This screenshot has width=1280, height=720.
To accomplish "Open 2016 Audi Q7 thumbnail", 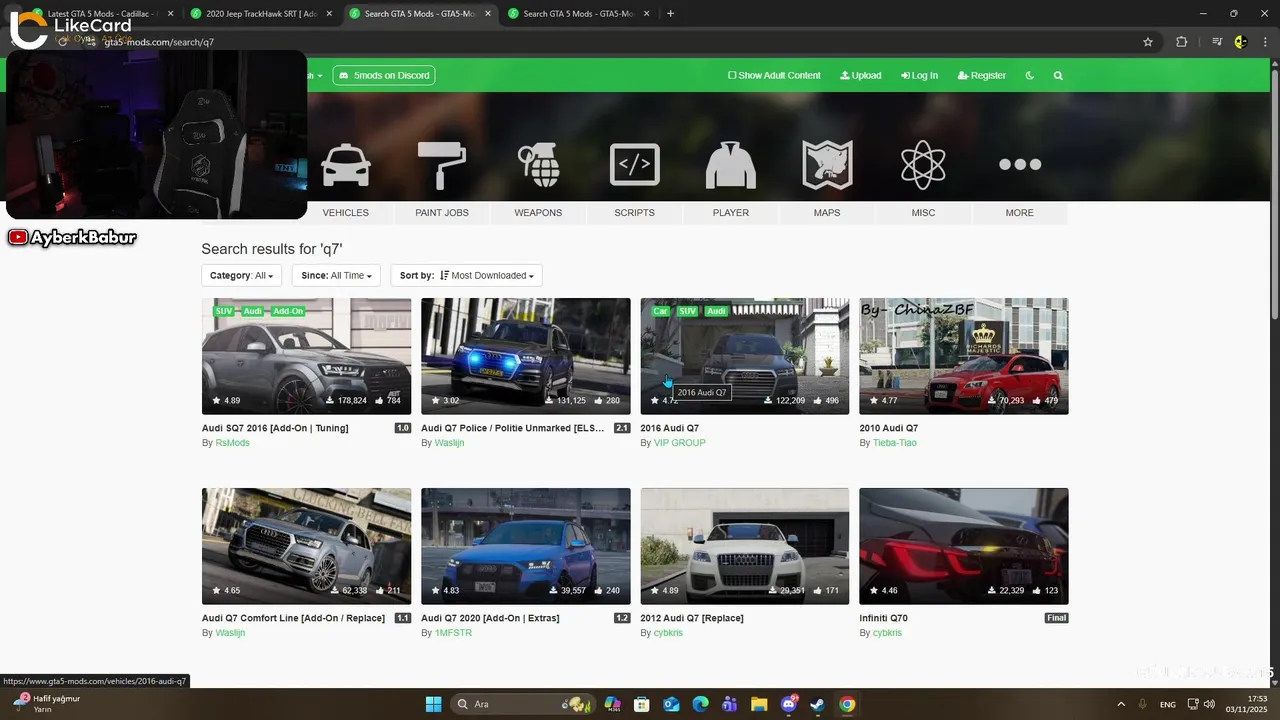I will point(744,356).
